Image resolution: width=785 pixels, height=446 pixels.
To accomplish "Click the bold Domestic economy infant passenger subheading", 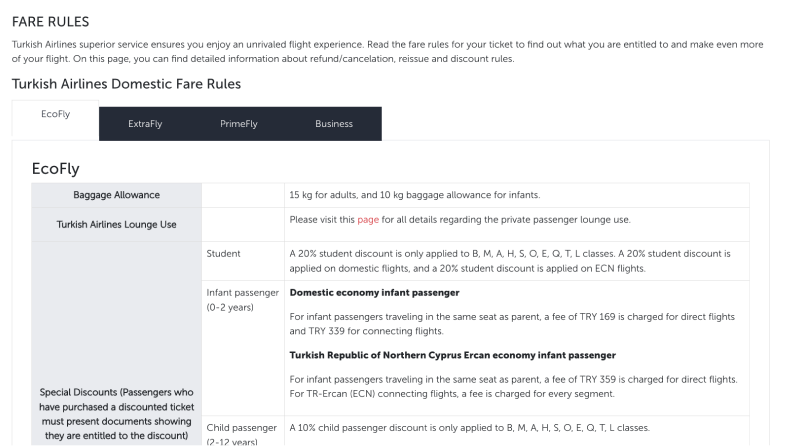I will coord(374,292).
